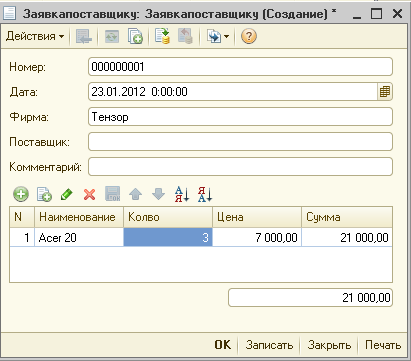Add a new table row with green plus
The image size is (411, 361).
coord(21,194)
